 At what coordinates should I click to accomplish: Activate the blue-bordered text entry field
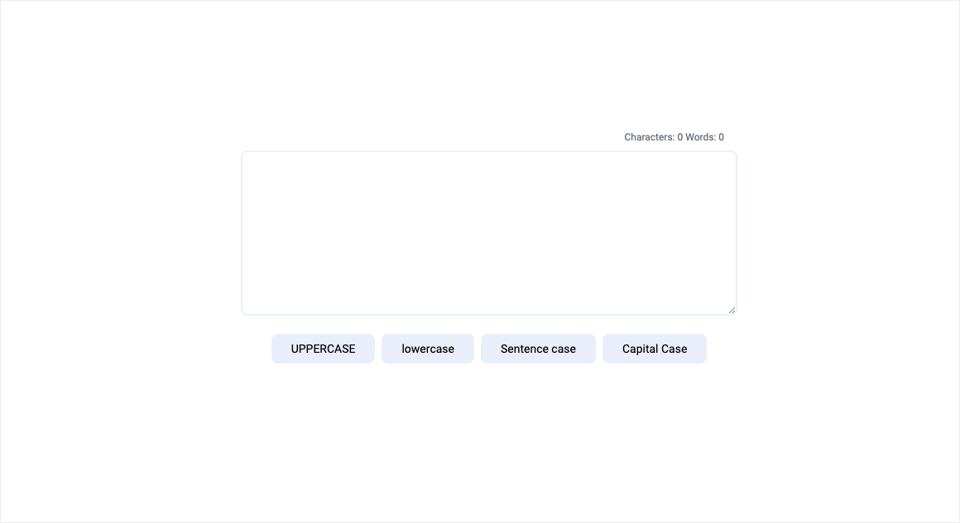tap(489, 233)
